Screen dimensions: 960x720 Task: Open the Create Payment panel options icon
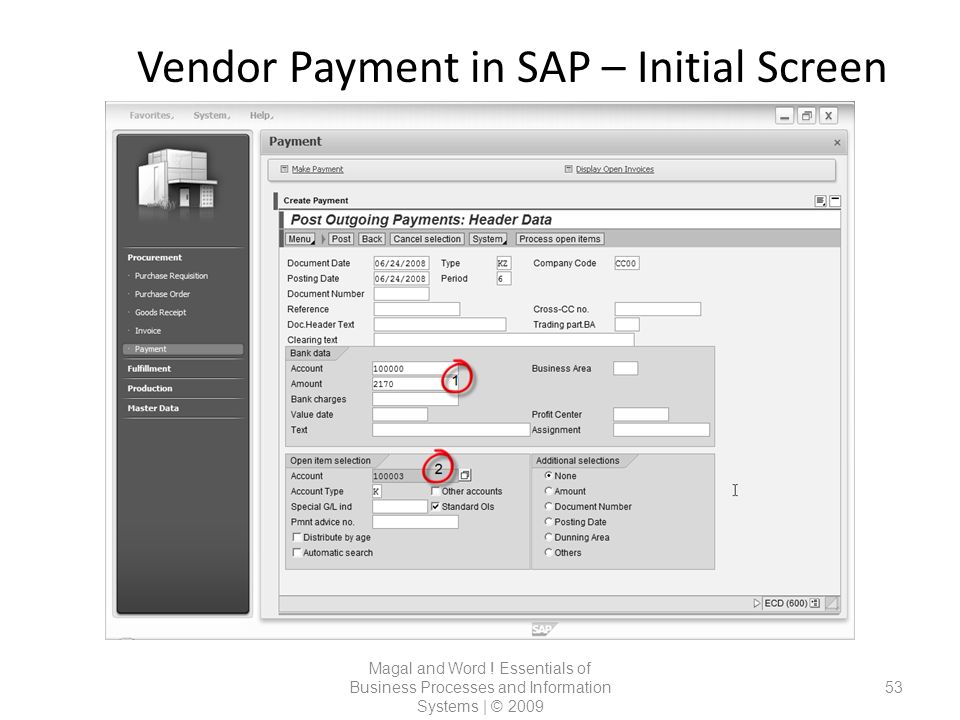820,201
